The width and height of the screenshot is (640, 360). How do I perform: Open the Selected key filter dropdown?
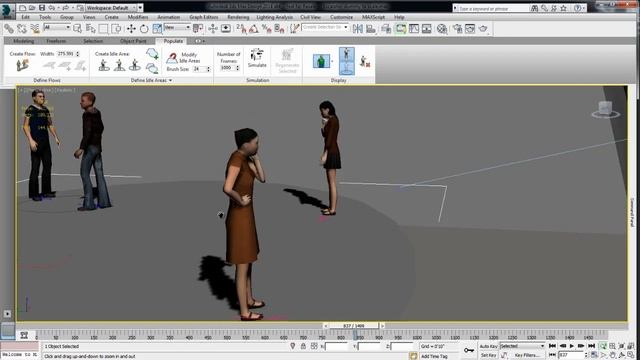522,346
